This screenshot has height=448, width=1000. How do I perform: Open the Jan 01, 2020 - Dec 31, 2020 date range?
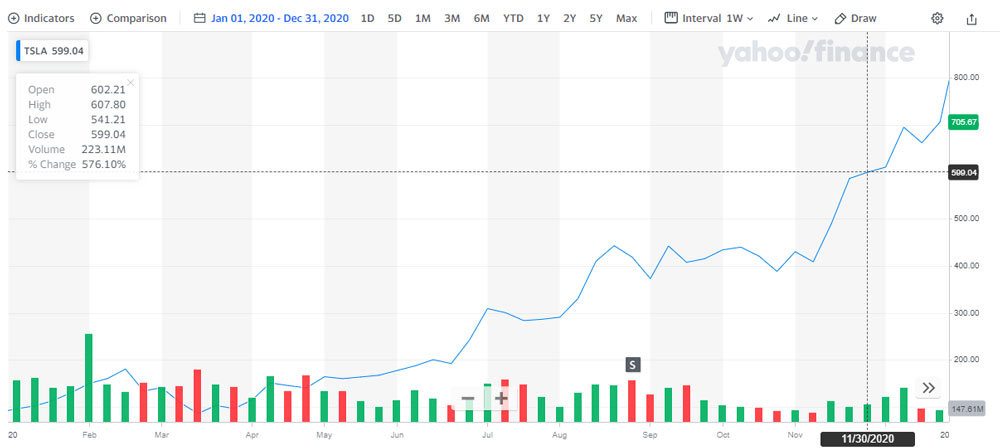280,19
